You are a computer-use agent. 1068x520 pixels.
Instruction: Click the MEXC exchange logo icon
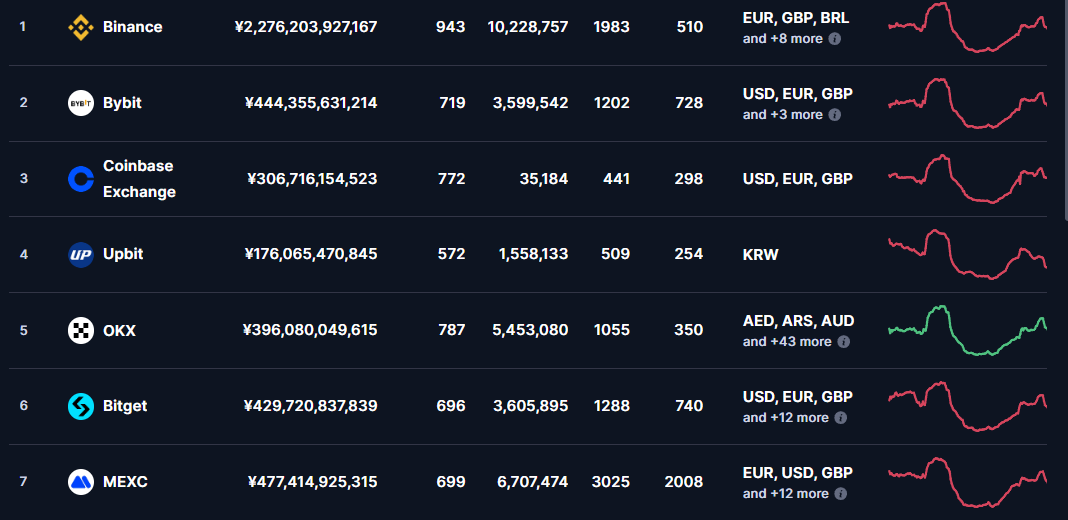click(81, 483)
